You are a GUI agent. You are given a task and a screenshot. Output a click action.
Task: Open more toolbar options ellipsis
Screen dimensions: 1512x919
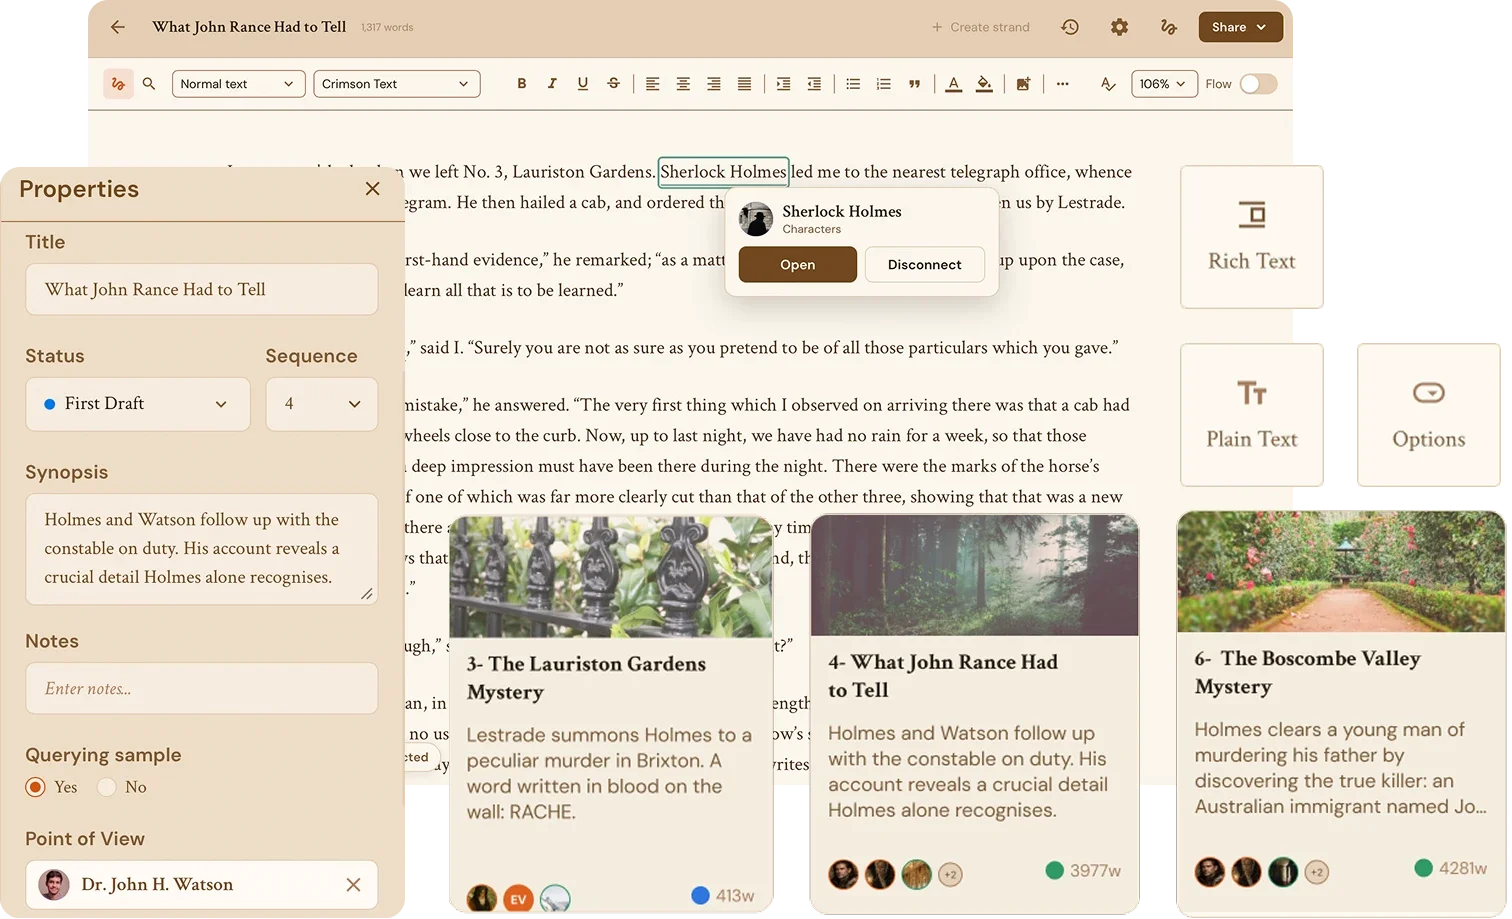pyautogui.click(x=1062, y=84)
